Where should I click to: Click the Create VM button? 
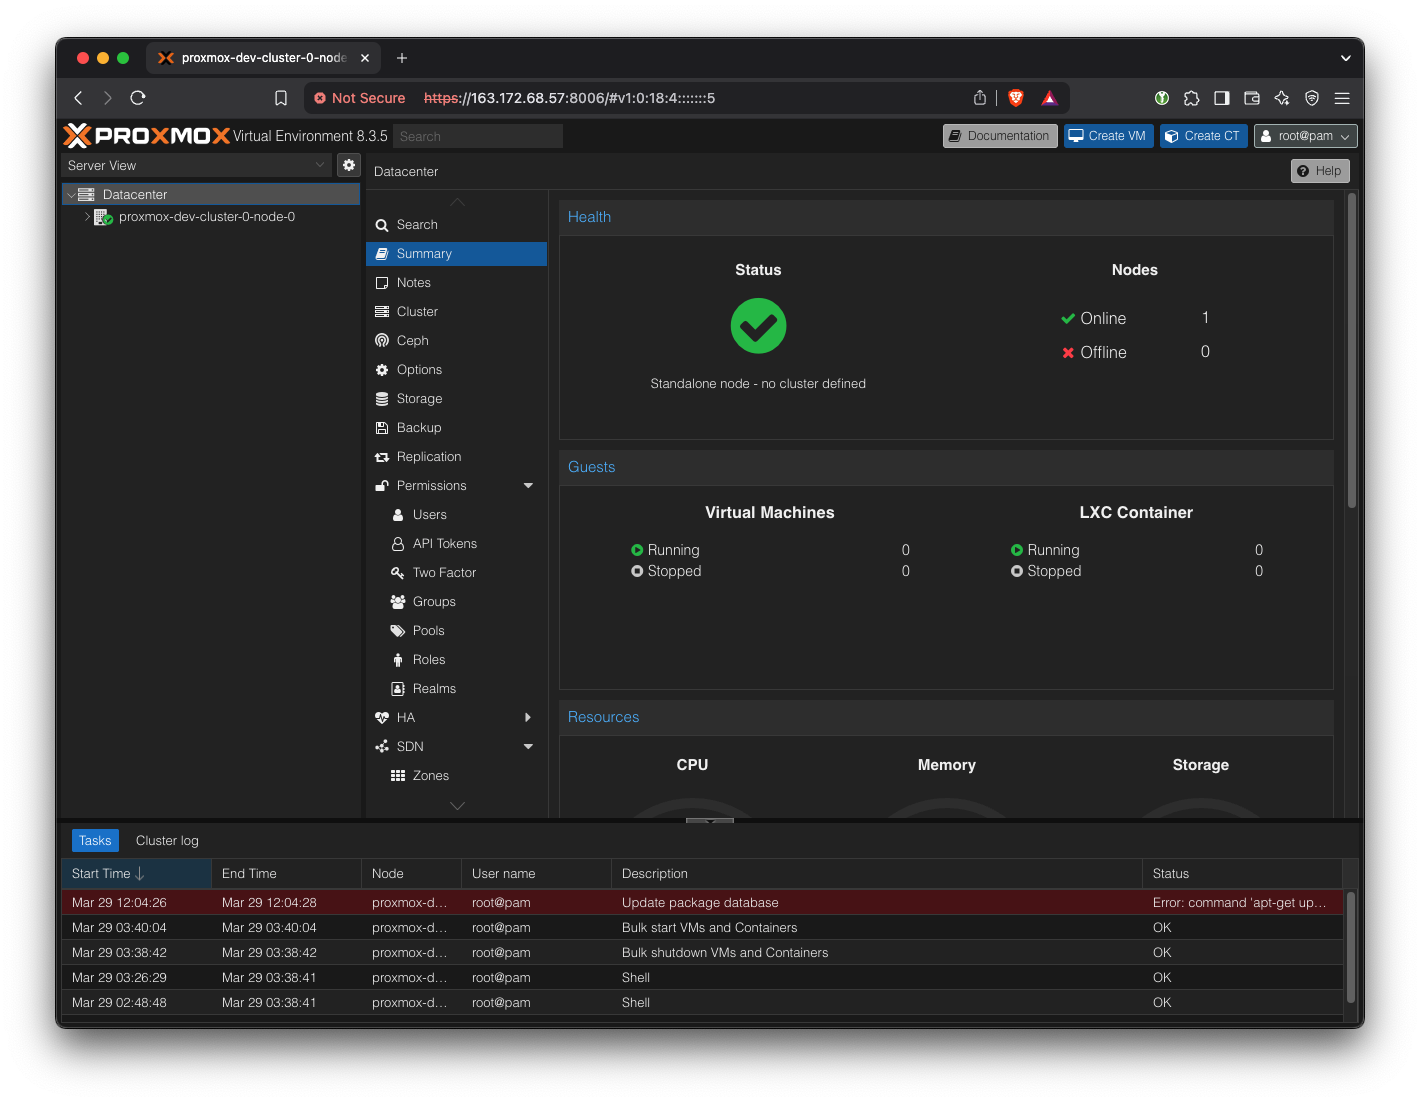pos(1107,136)
